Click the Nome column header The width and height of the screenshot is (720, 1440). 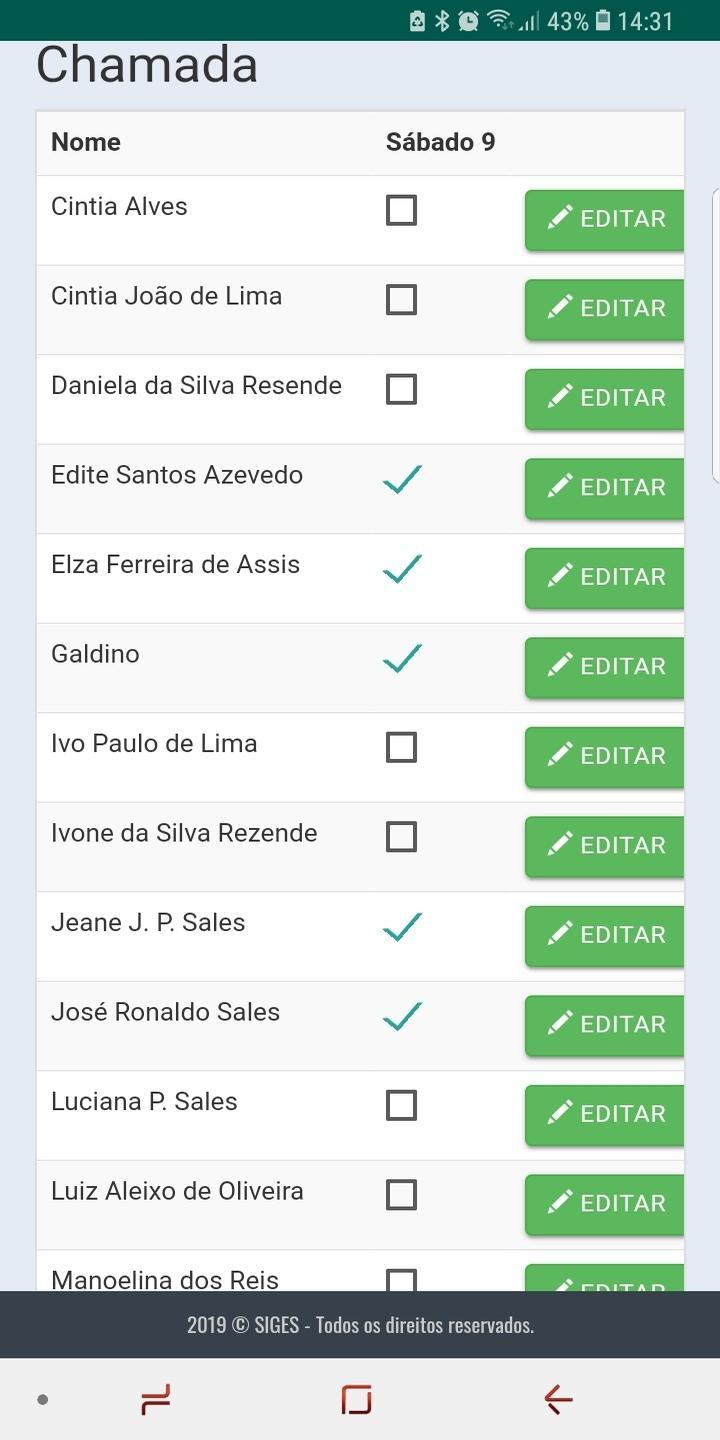tap(86, 142)
